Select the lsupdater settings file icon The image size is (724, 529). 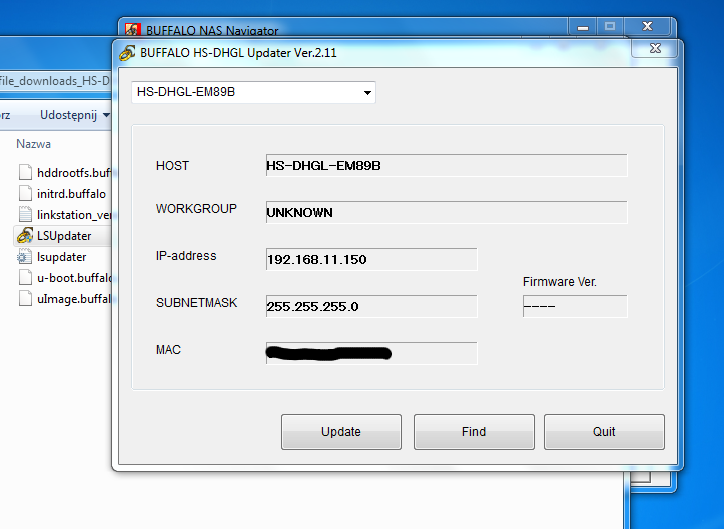tap(25, 257)
